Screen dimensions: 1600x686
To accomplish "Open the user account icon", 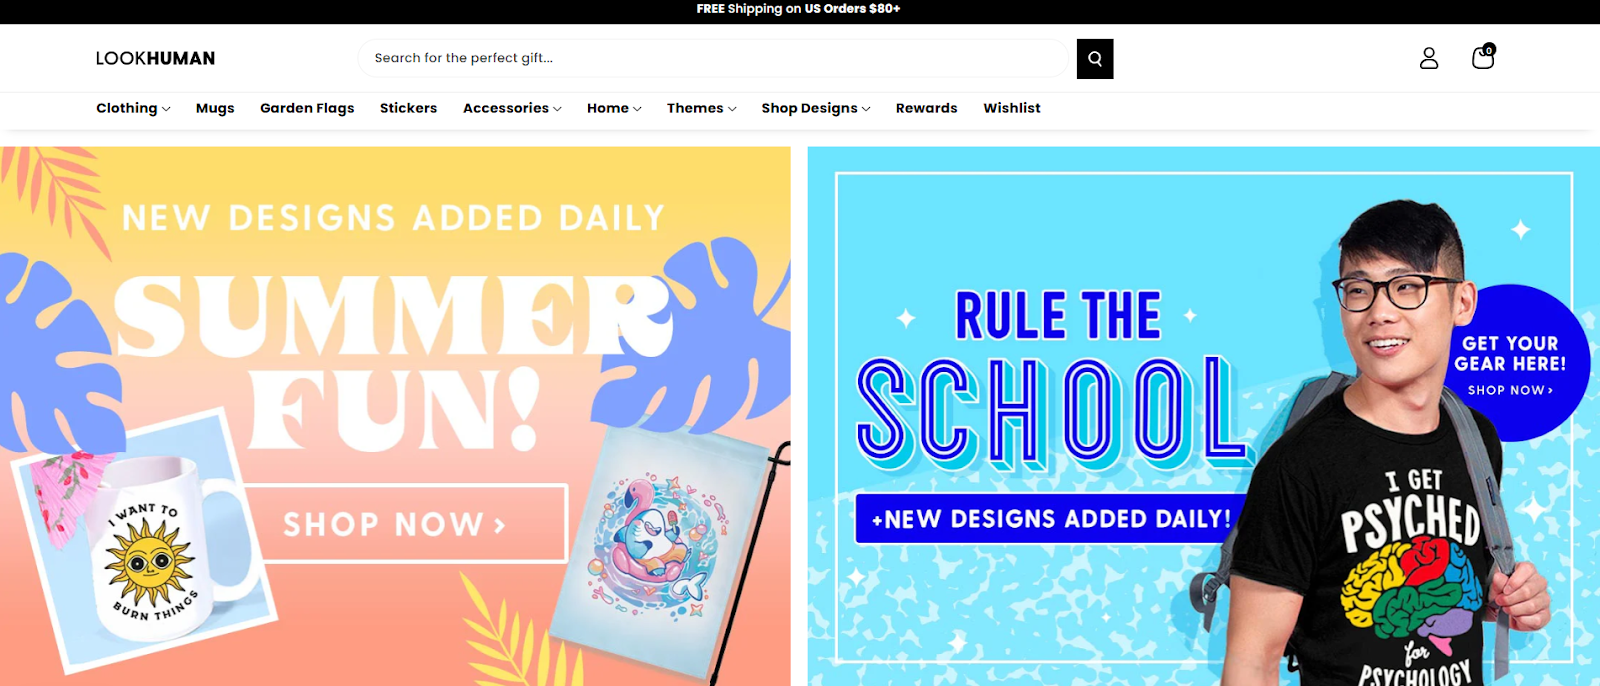I will tap(1429, 58).
